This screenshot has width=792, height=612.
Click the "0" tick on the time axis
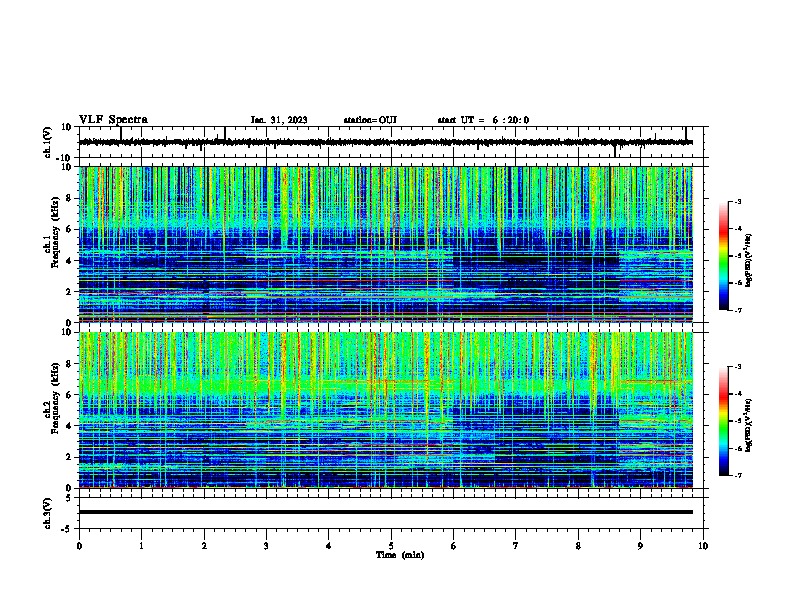(x=79, y=546)
